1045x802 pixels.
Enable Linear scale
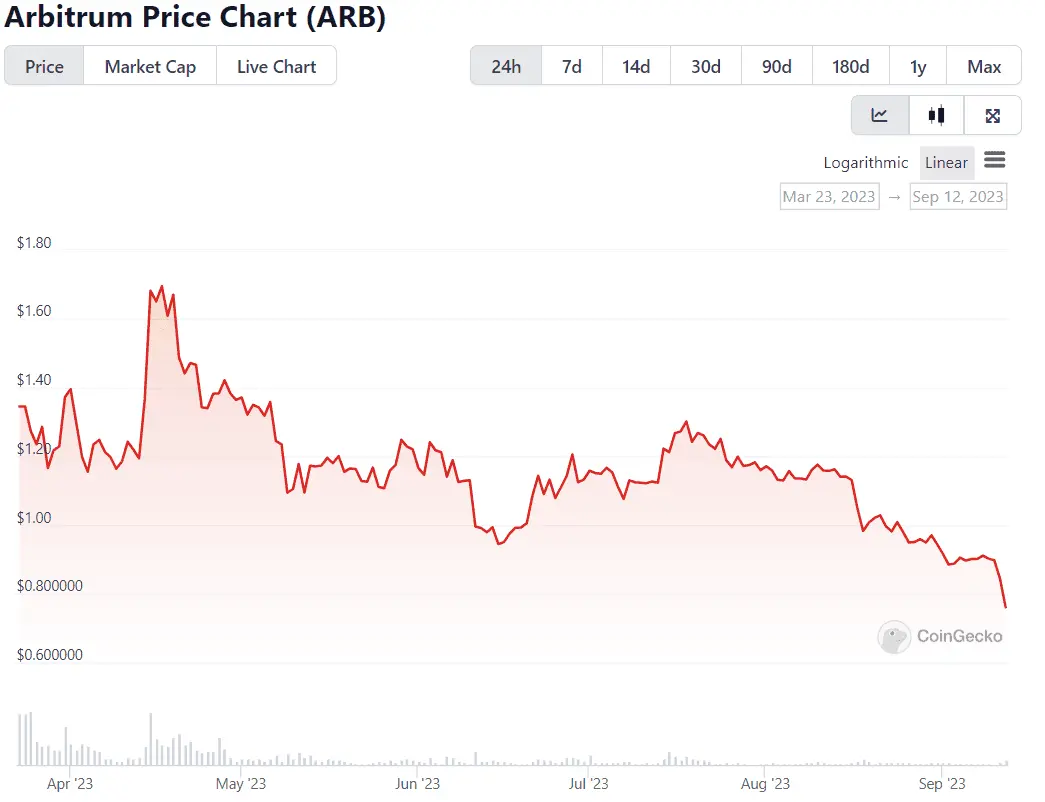coord(946,162)
